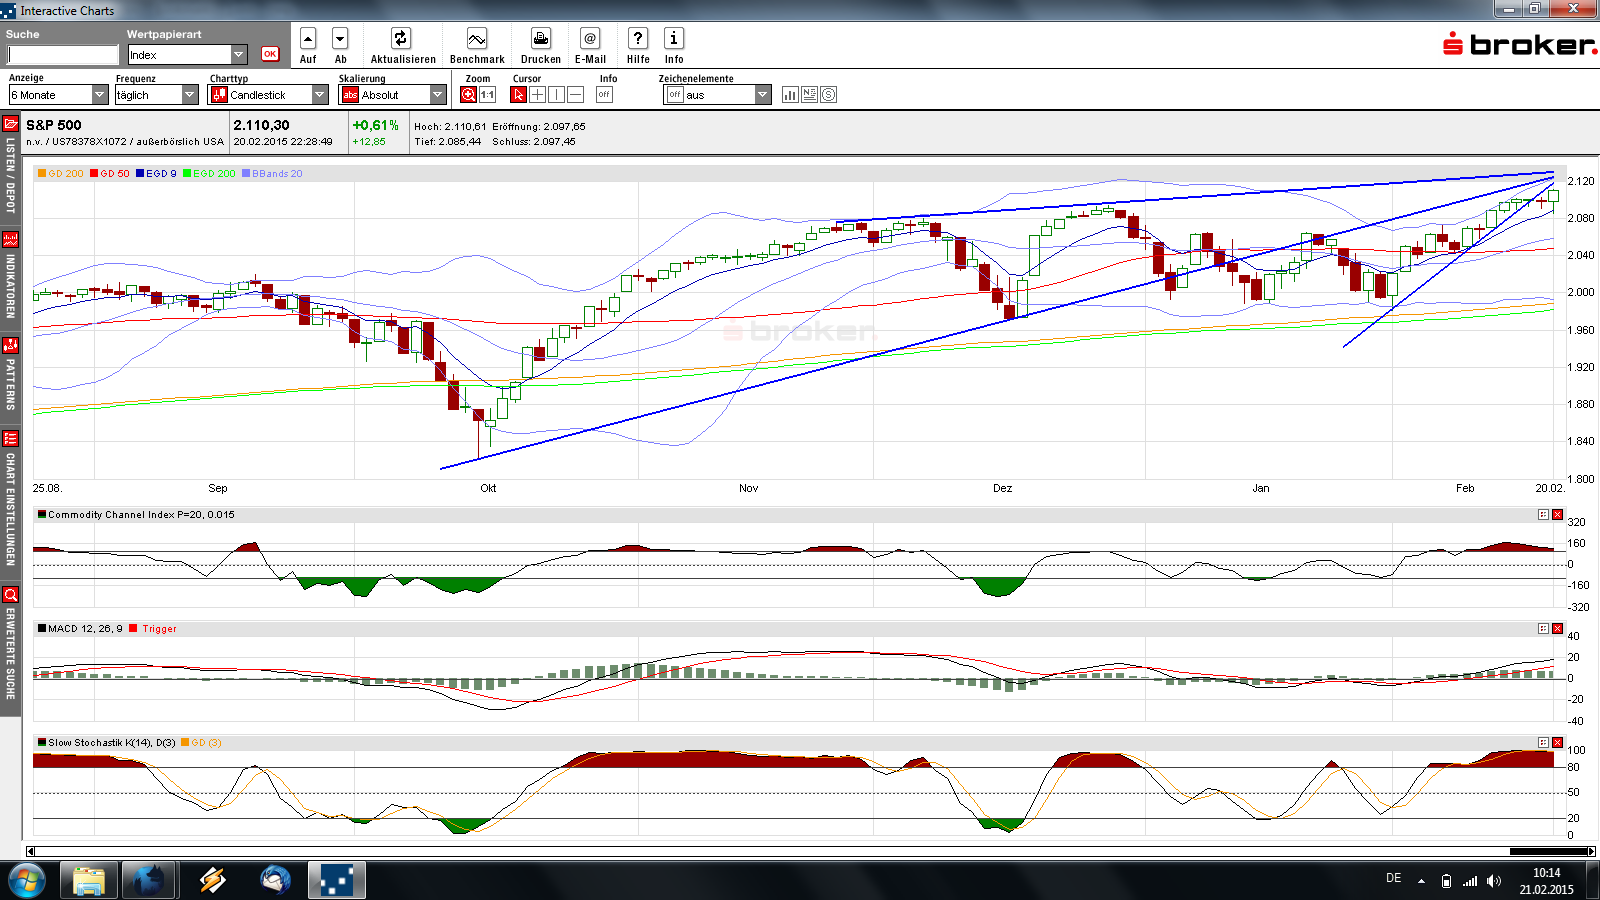Close the Slow Stochastik indicator panel
The width and height of the screenshot is (1600, 900).
tap(1557, 743)
